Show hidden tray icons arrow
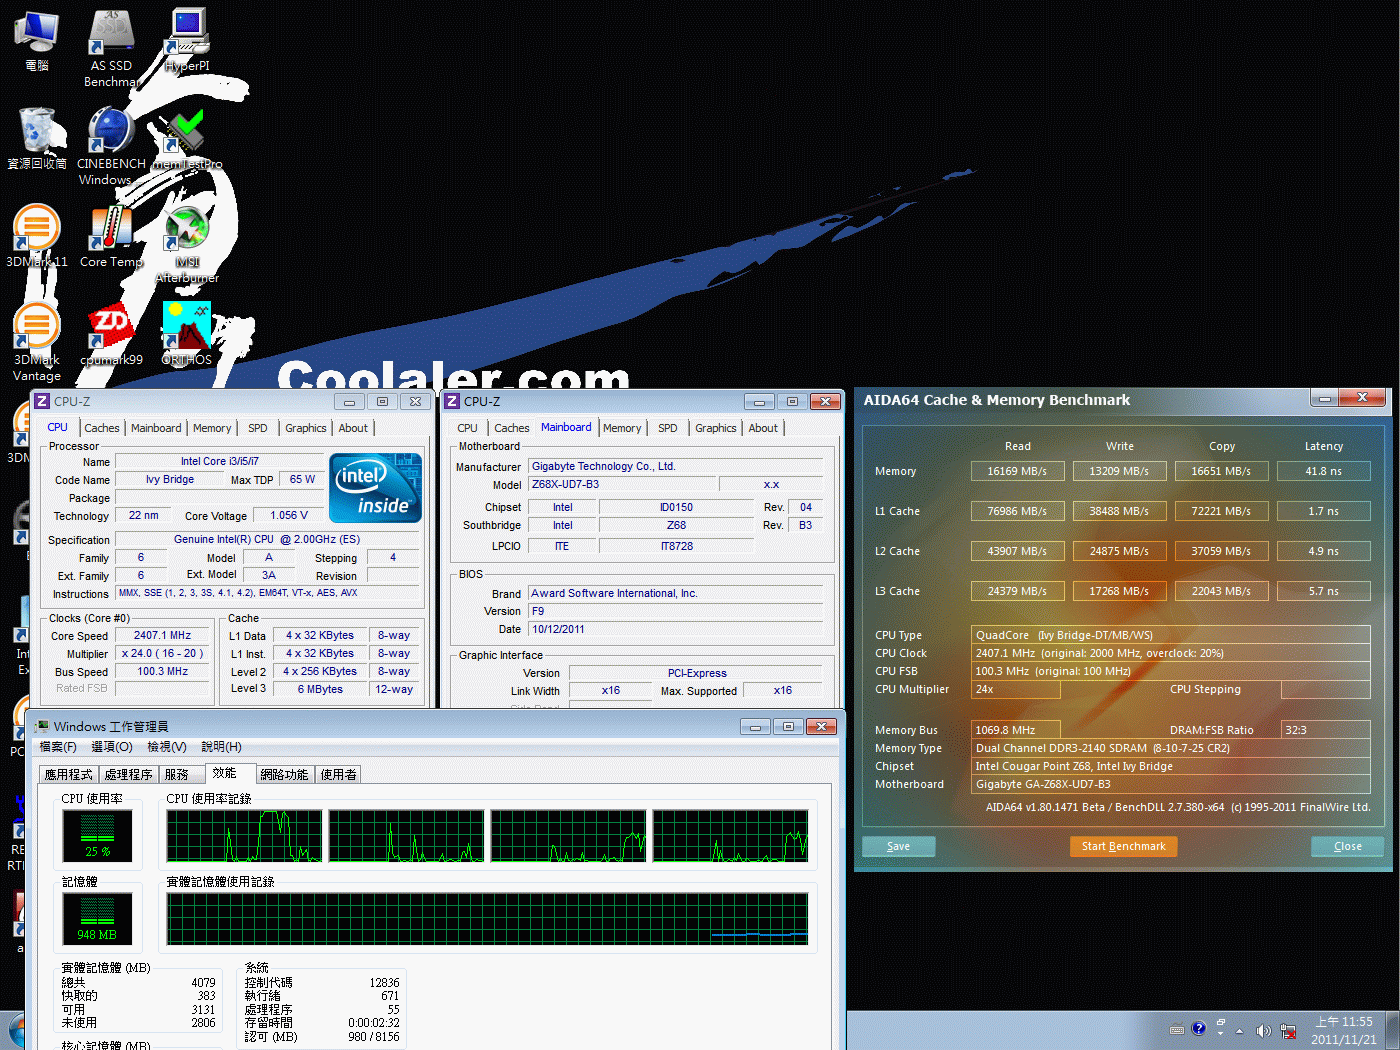Image resolution: width=1400 pixels, height=1050 pixels. point(1240,1030)
